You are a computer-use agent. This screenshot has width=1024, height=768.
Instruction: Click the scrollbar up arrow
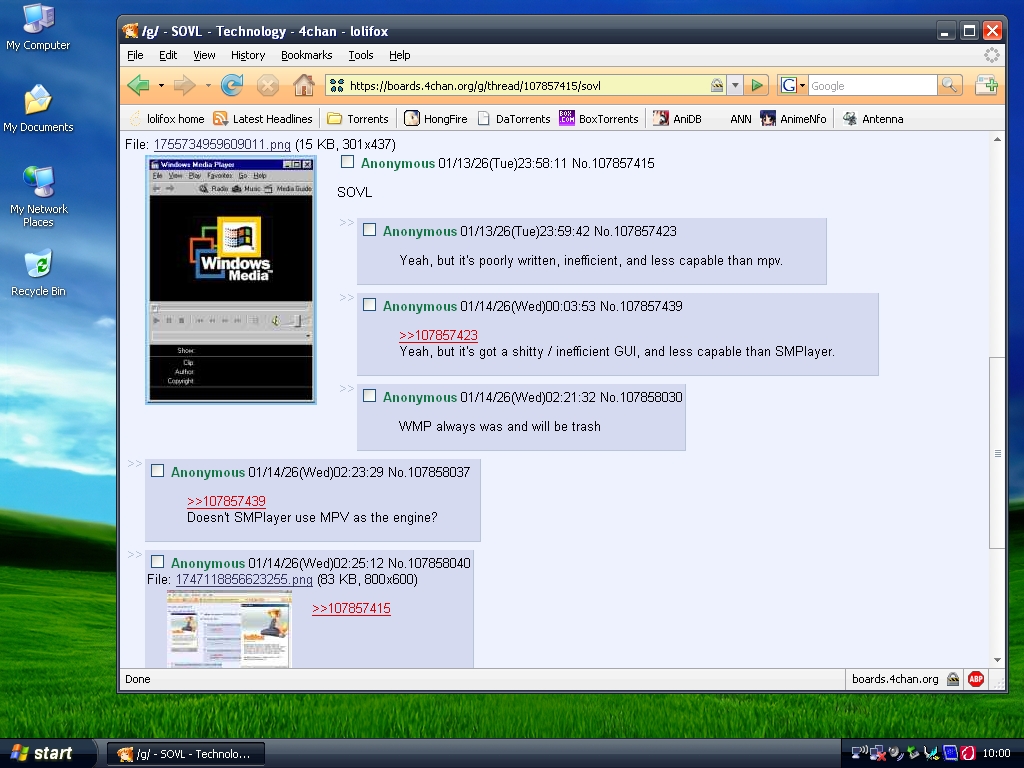click(997, 139)
